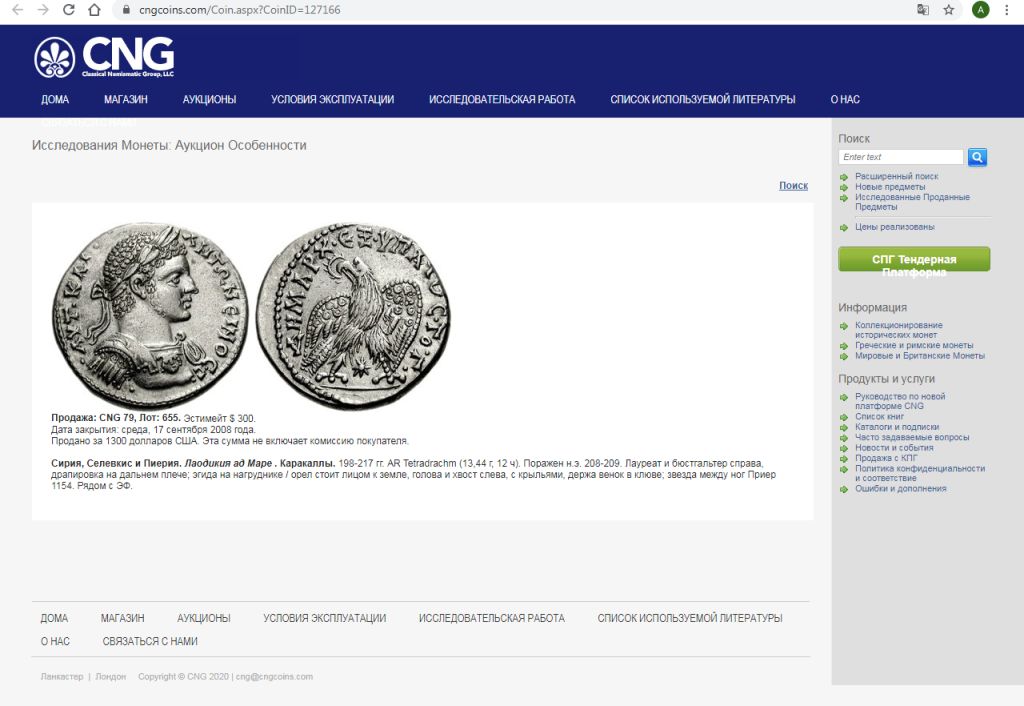Click footer link ИССЛЕДОВАТЕЛЬСКАЯ РАБОТА
This screenshot has width=1024, height=706.
(492, 618)
